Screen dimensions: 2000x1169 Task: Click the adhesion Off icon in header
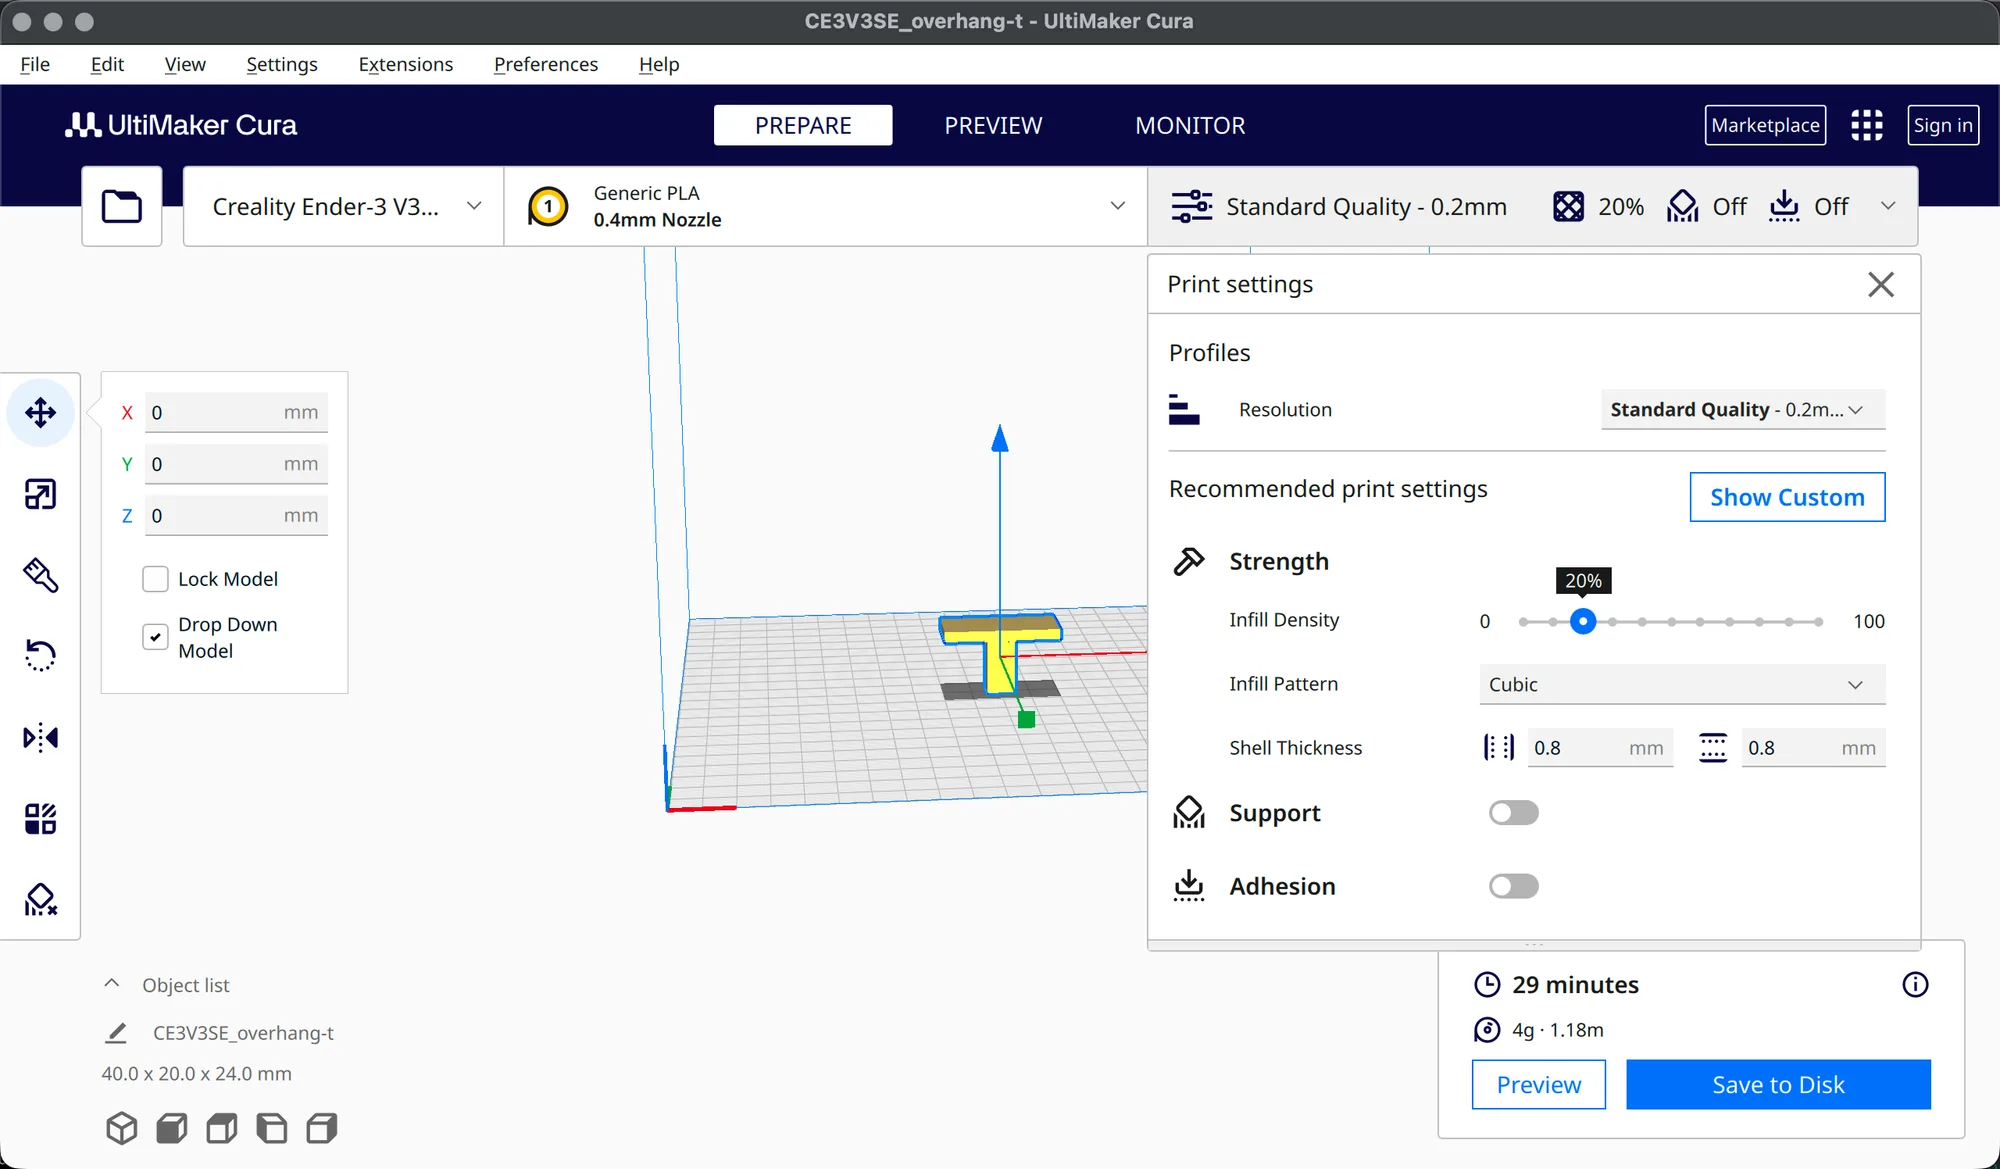click(1784, 206)
